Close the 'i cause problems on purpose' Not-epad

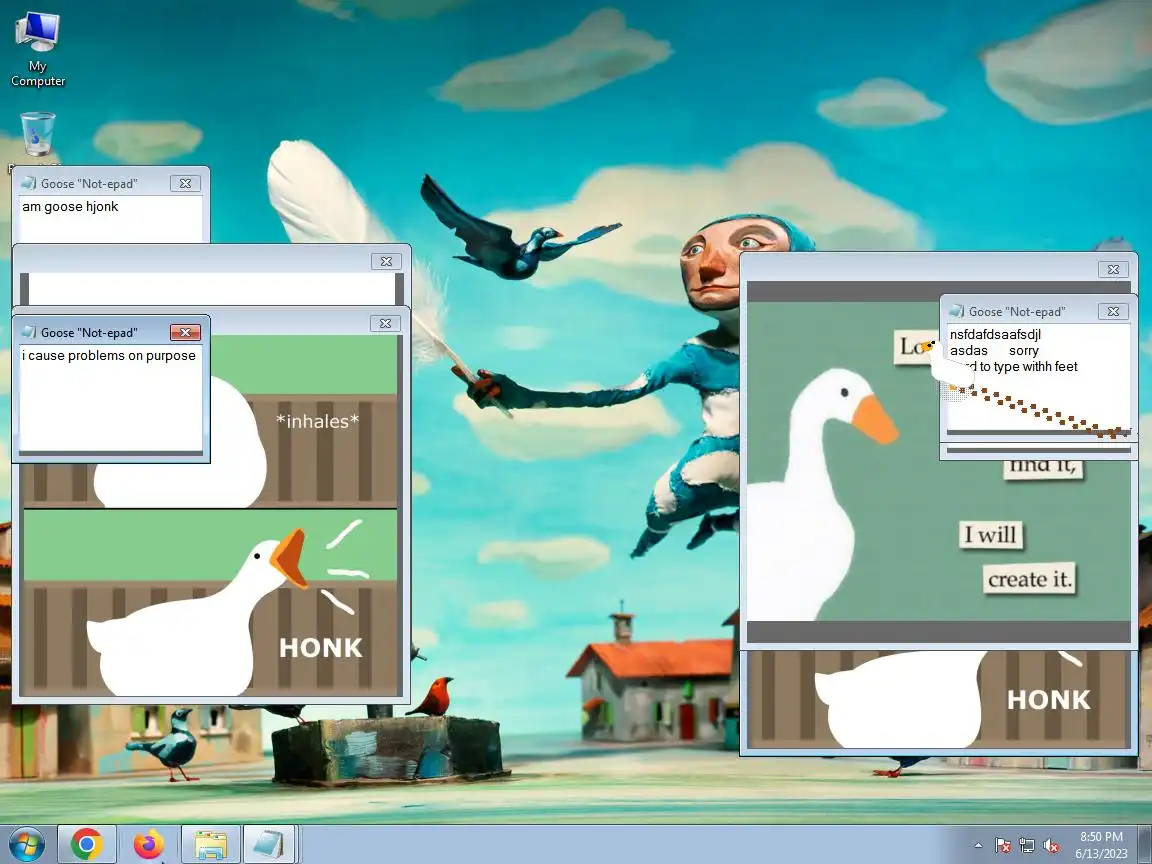click(x=185, y=333)
